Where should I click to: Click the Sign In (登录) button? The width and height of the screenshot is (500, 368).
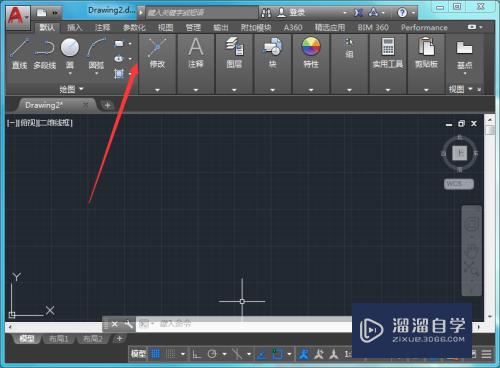tap(297, 13)
